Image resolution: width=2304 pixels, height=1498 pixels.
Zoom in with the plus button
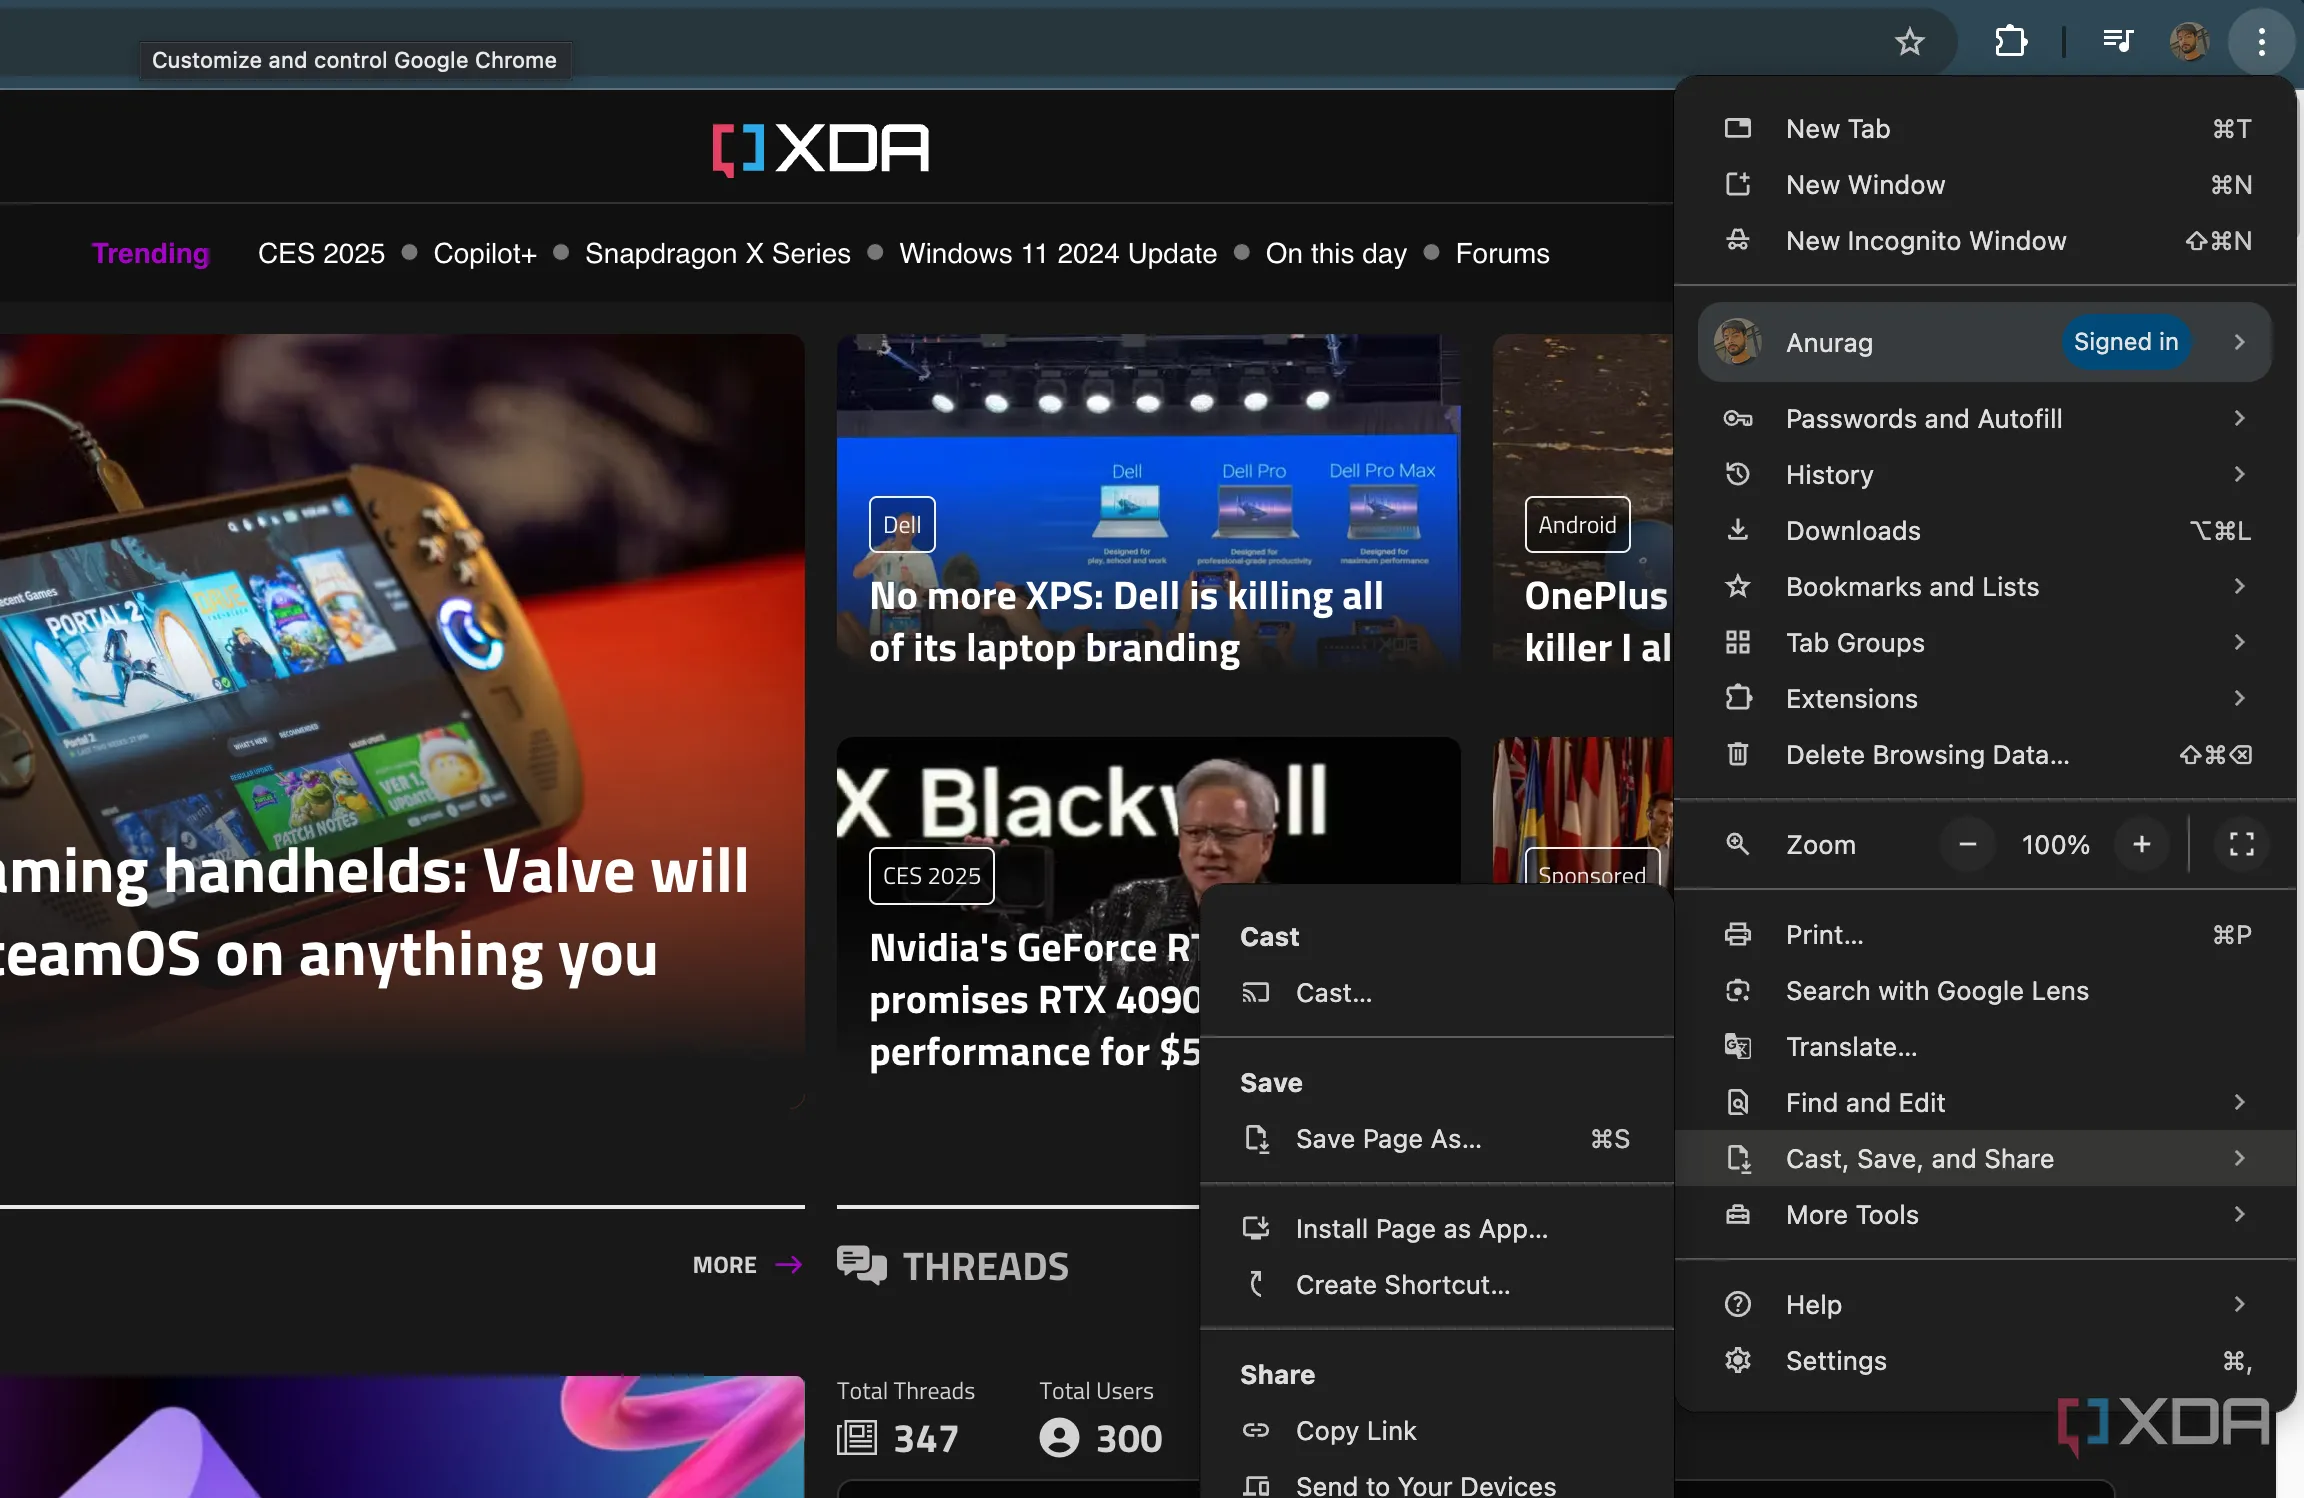(x=2141, y=844)
